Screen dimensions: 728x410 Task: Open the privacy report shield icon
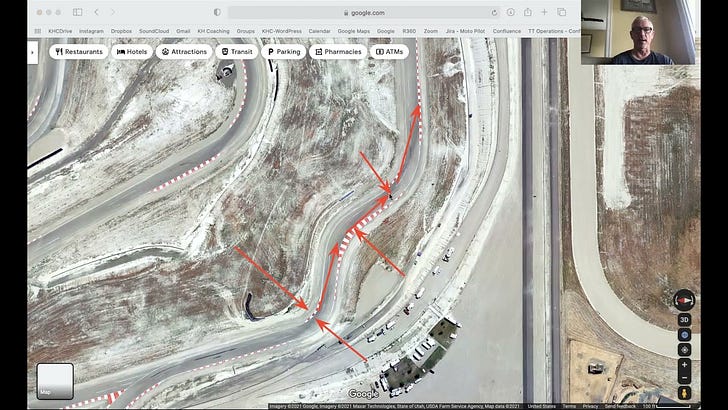tap(217, 13)
